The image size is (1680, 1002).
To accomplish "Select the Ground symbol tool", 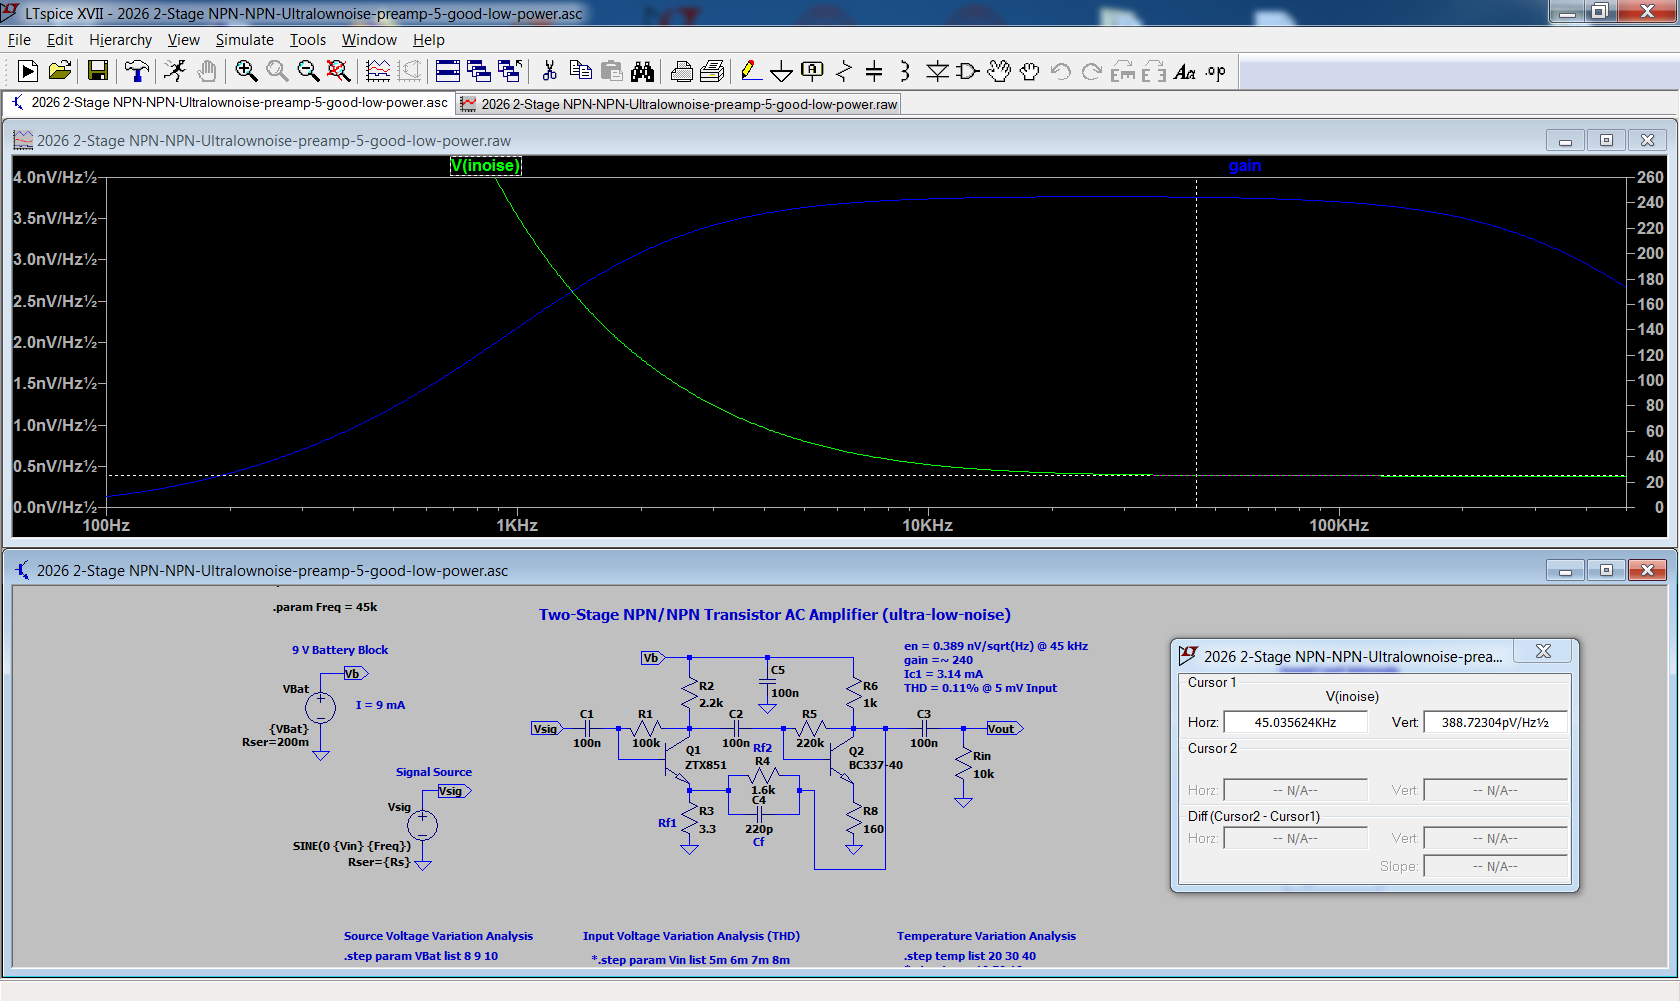I will tap(782, 71).
